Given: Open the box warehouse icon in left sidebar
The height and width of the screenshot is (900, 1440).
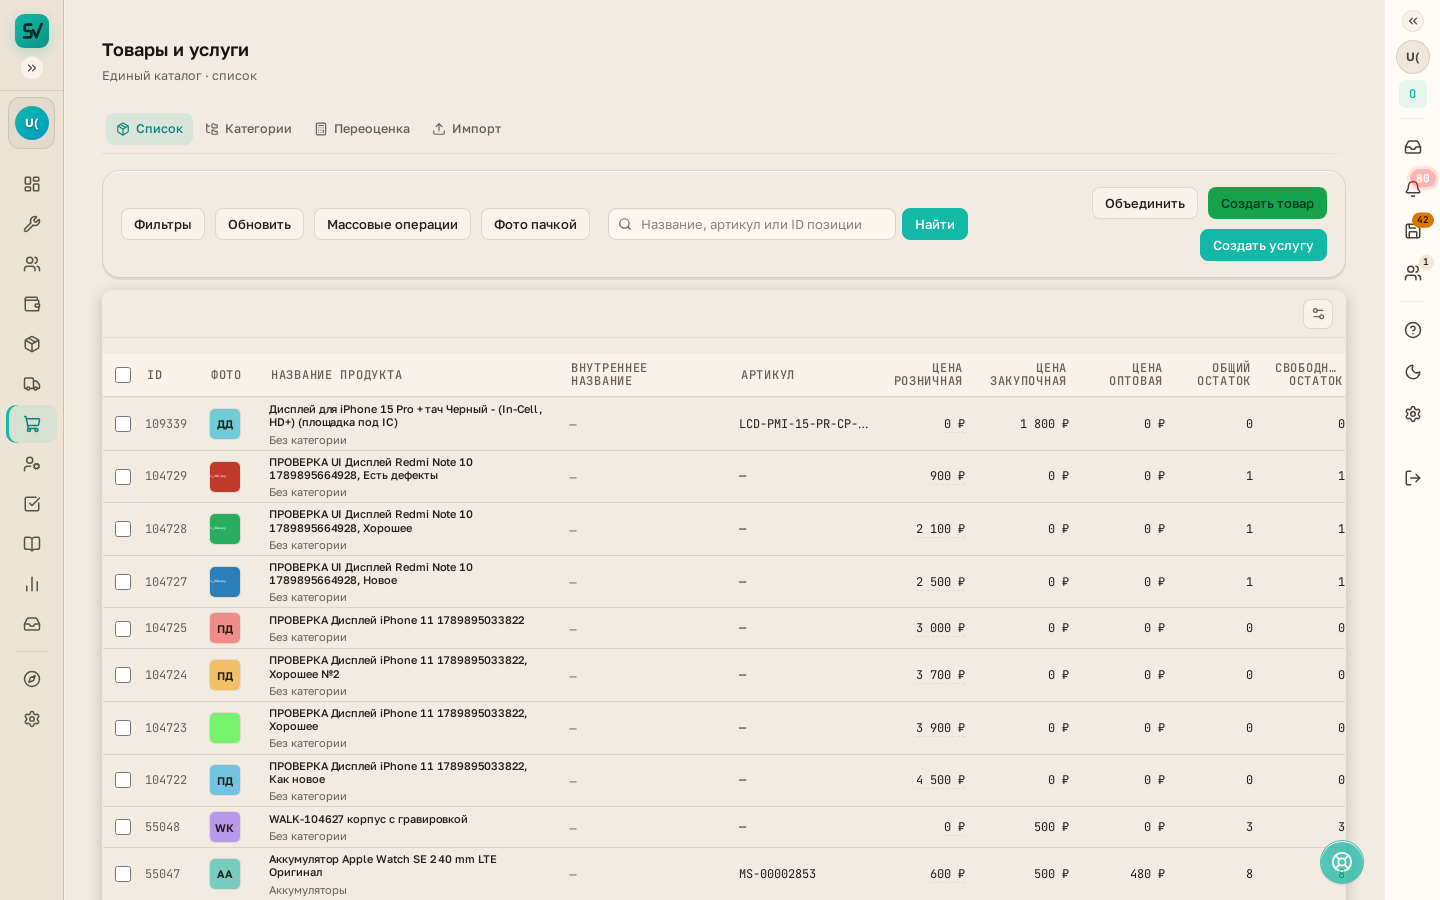Looking at the screenshot, I should pyautogui.click(x=32, y=344).
